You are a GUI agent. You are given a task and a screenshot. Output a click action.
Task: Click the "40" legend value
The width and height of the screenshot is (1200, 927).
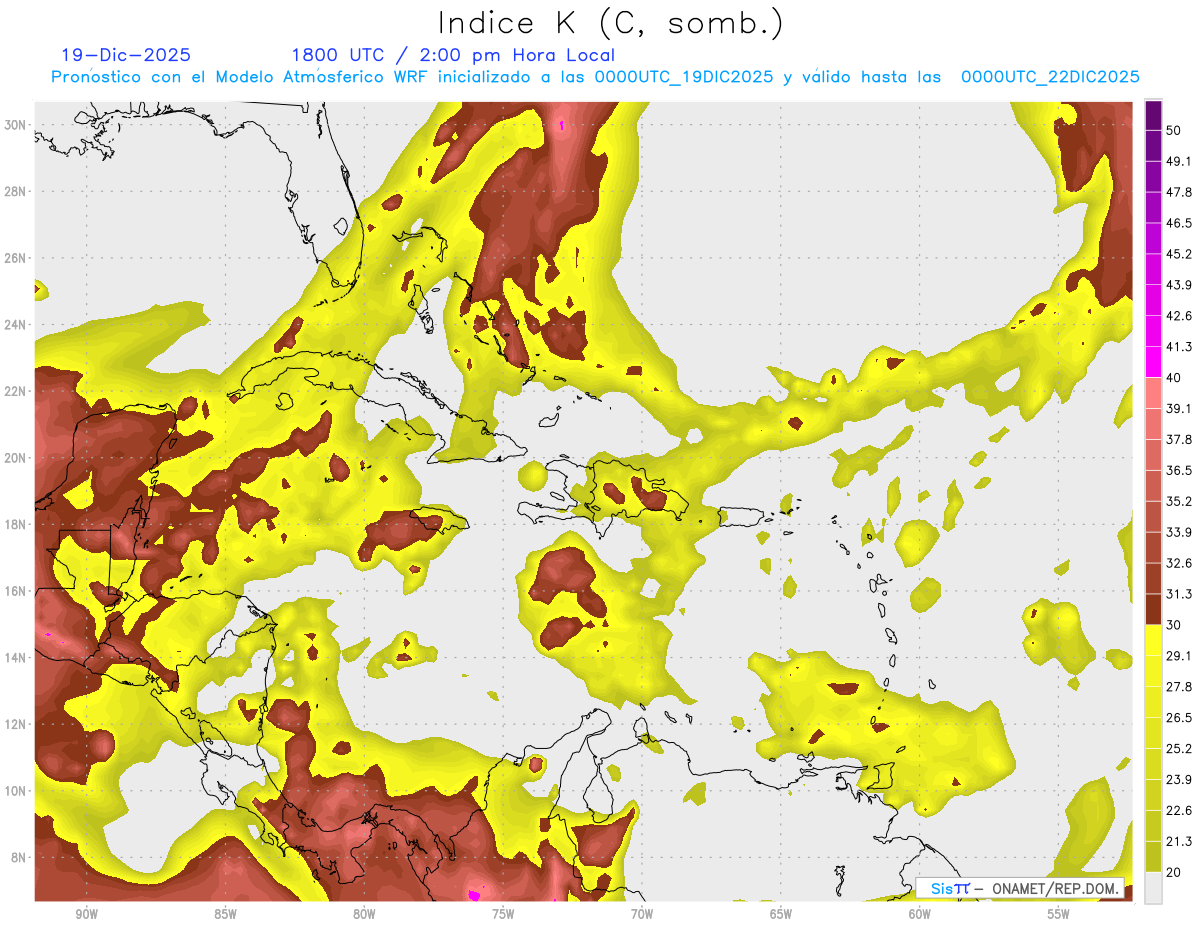click(1174, 378)
